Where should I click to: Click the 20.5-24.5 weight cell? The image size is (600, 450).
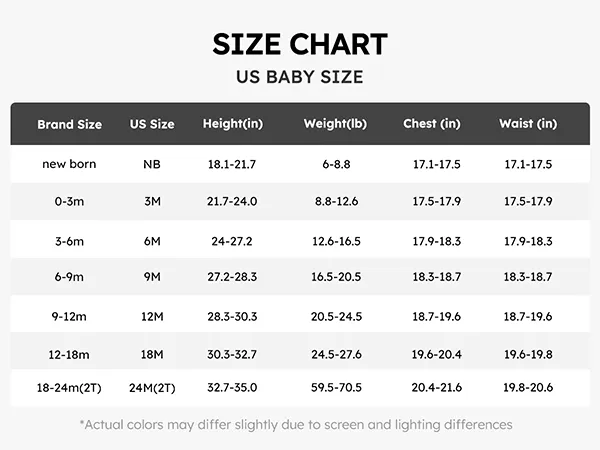click(335, 317)
